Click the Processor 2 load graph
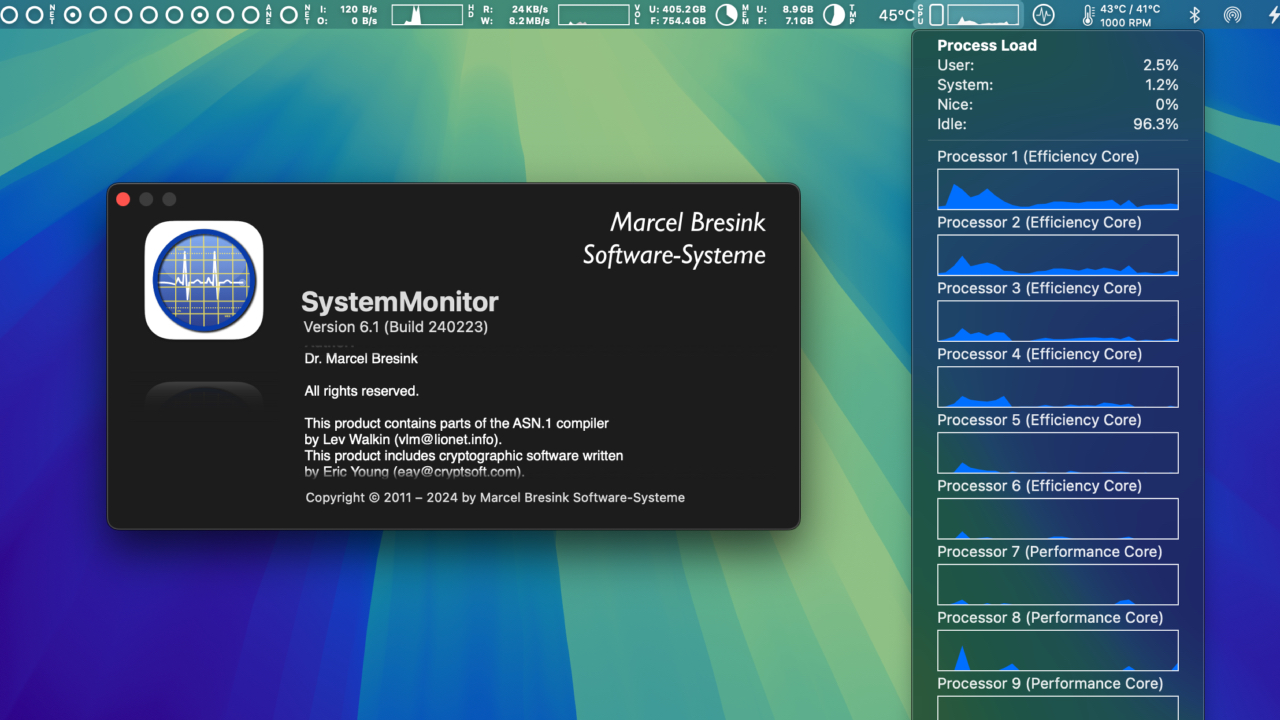Viewport: 1280px width, 720px height. pyautogui.click(x=1058, y=255)
